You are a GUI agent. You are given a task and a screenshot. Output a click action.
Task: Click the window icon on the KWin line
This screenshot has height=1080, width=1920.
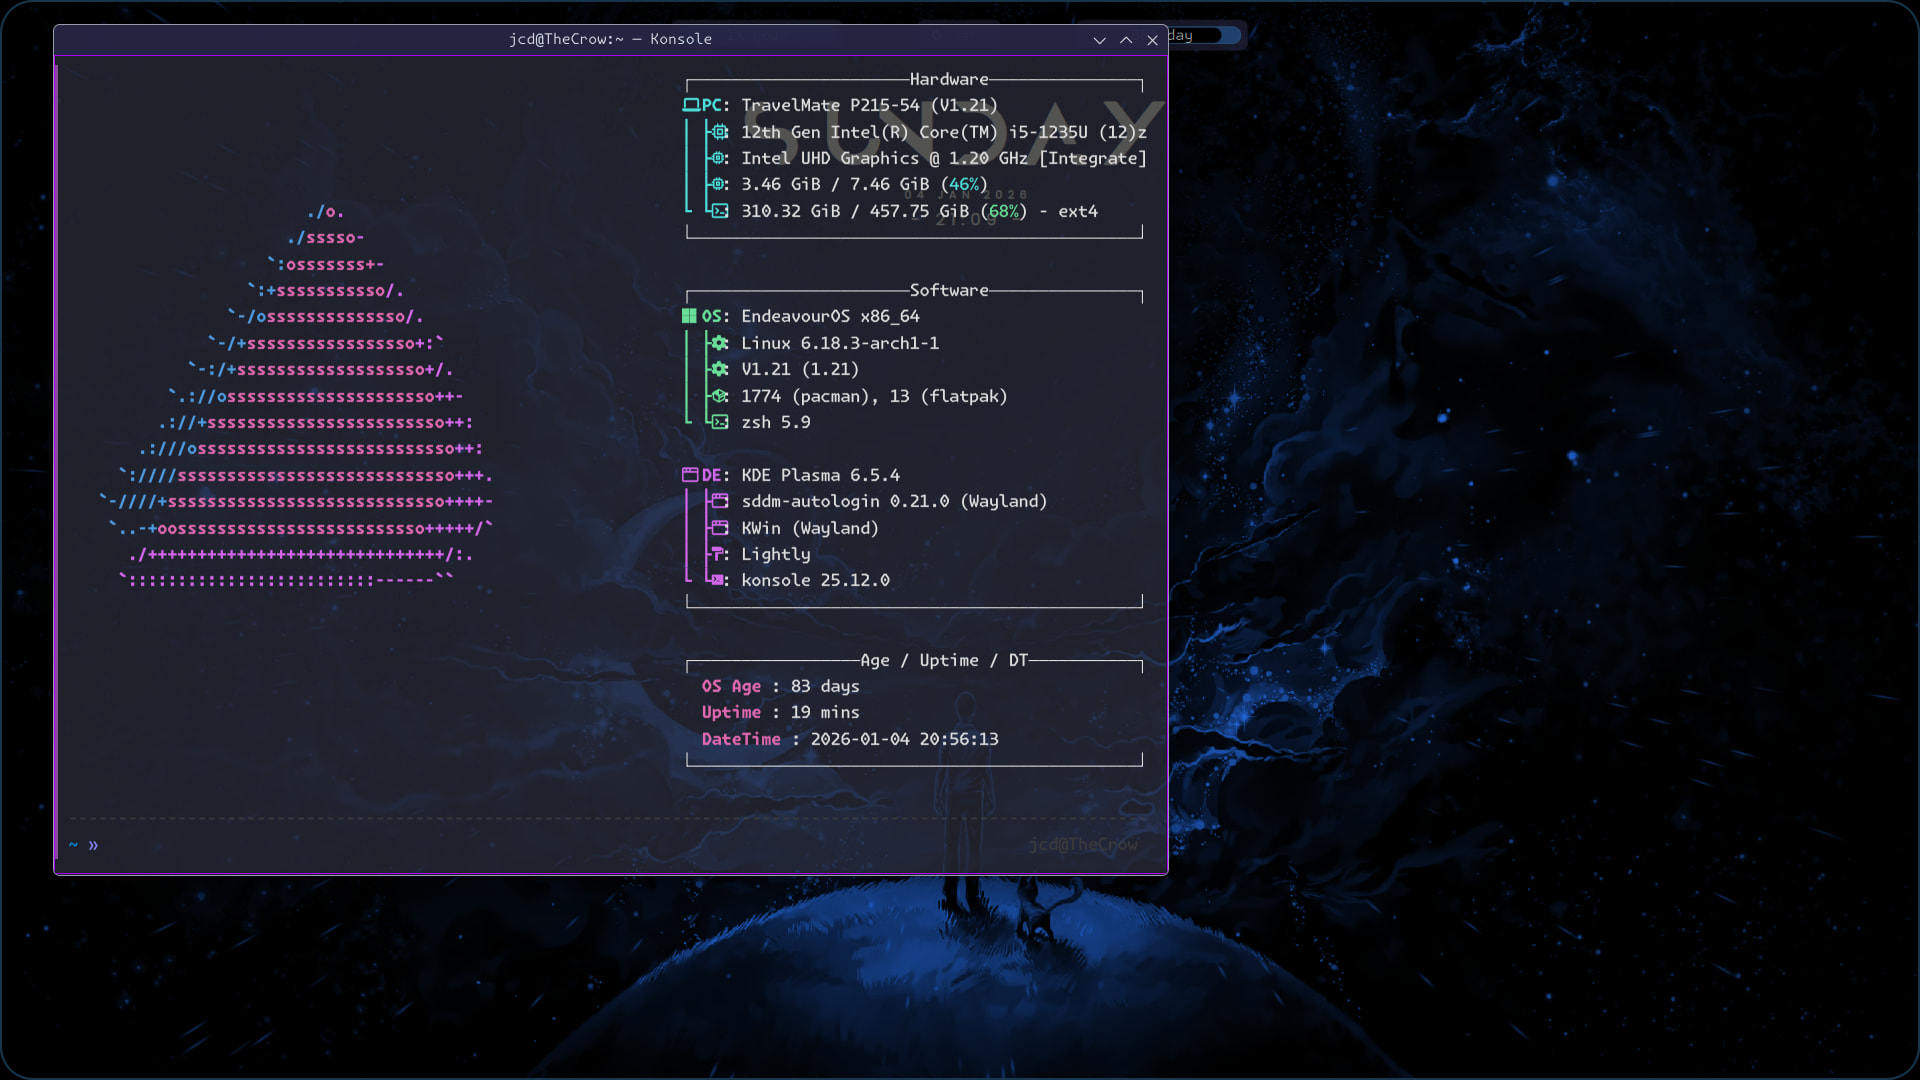coord(719,528)
